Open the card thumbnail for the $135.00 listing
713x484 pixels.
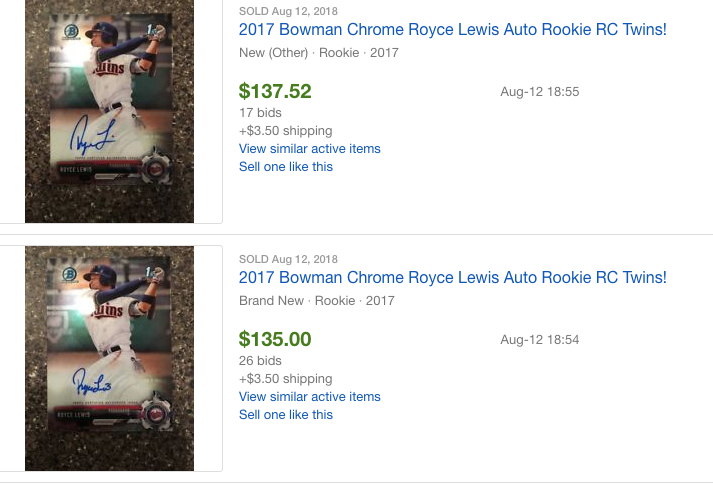click(109, 358)
